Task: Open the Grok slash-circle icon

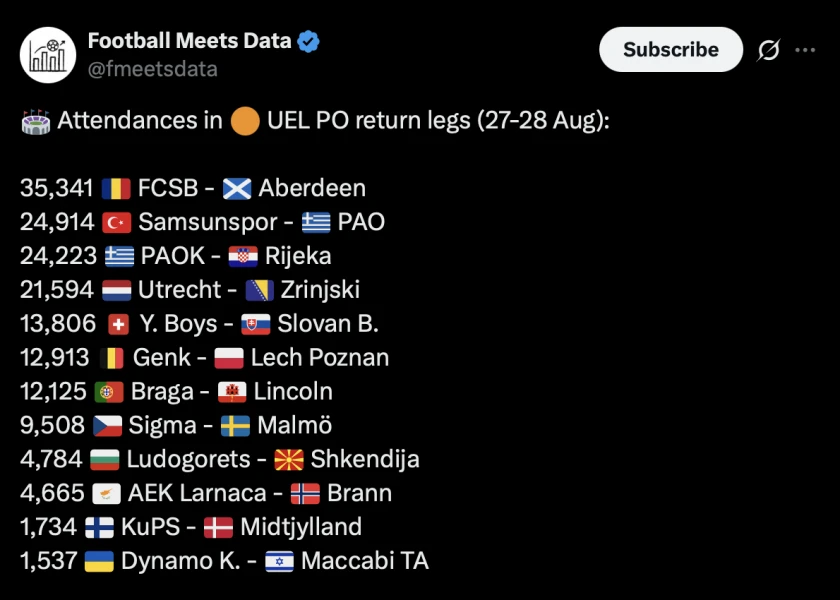Action: click(768, 50)
